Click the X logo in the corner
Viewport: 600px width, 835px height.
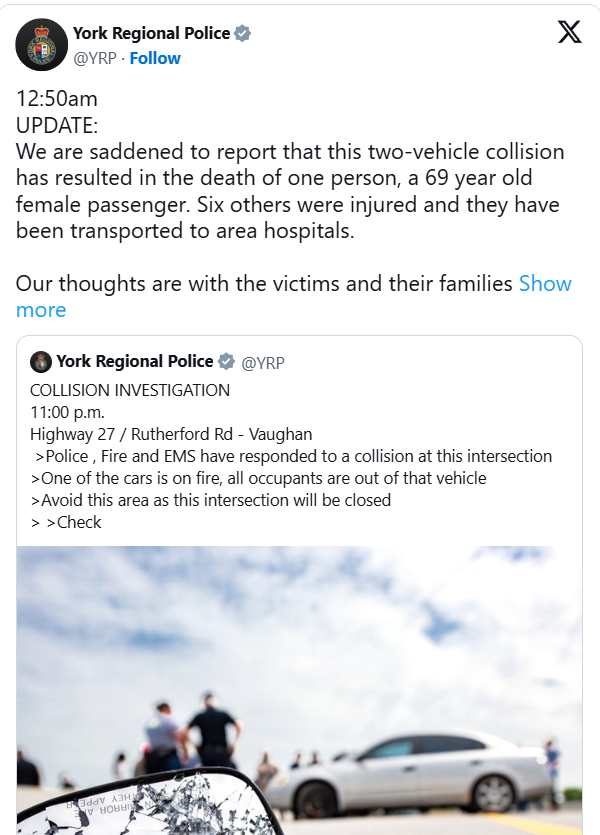pos(569,33)
